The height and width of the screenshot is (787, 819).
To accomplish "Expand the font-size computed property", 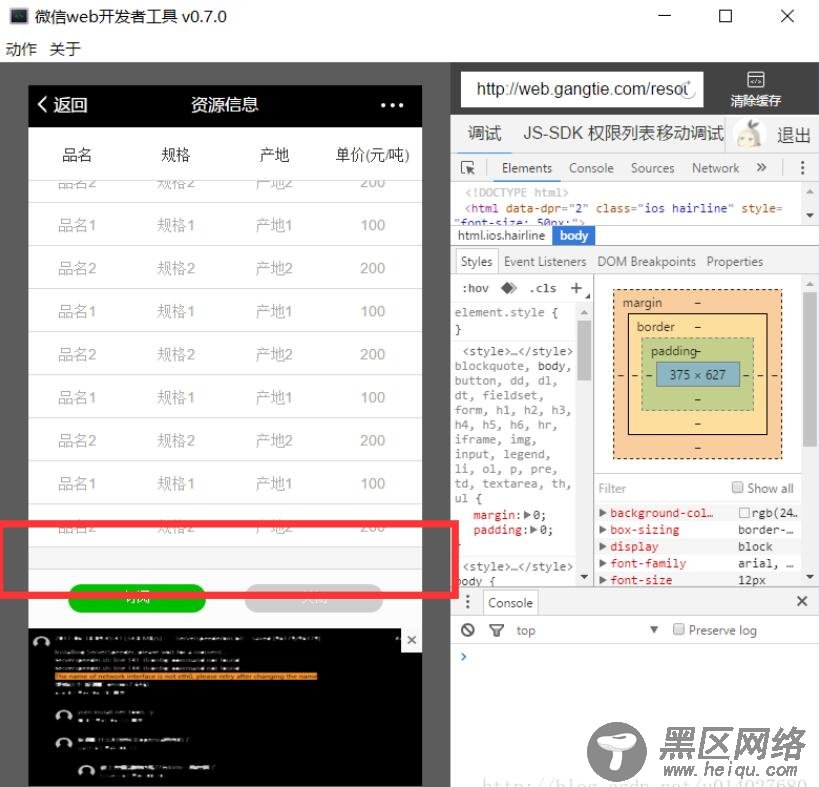I will point(602,580).
